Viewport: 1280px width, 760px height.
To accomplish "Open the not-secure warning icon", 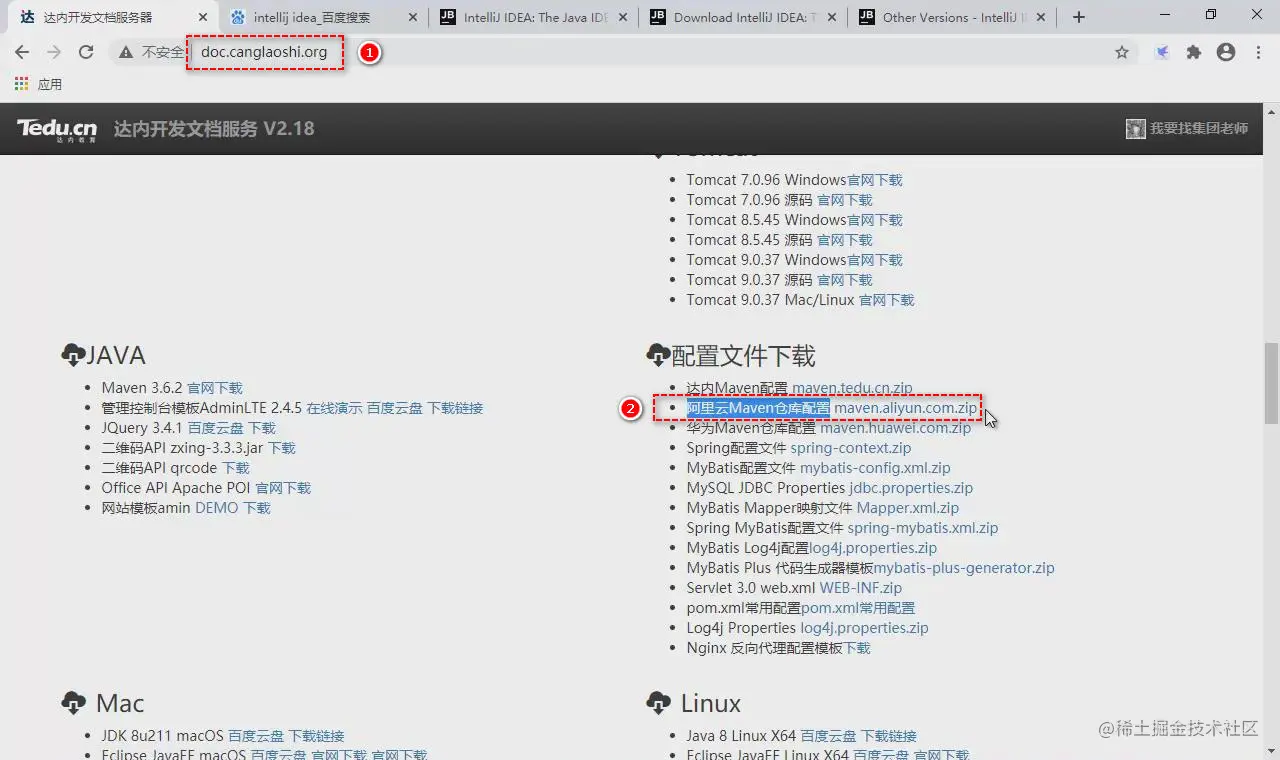I will coord(126,52).
